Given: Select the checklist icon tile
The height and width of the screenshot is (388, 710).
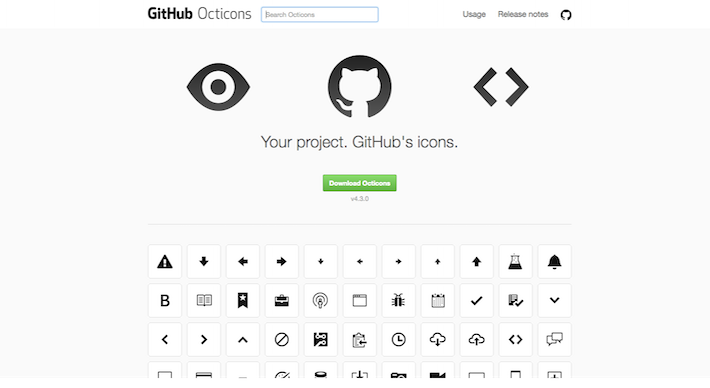Looking at the screenshot, I should 515,301.
